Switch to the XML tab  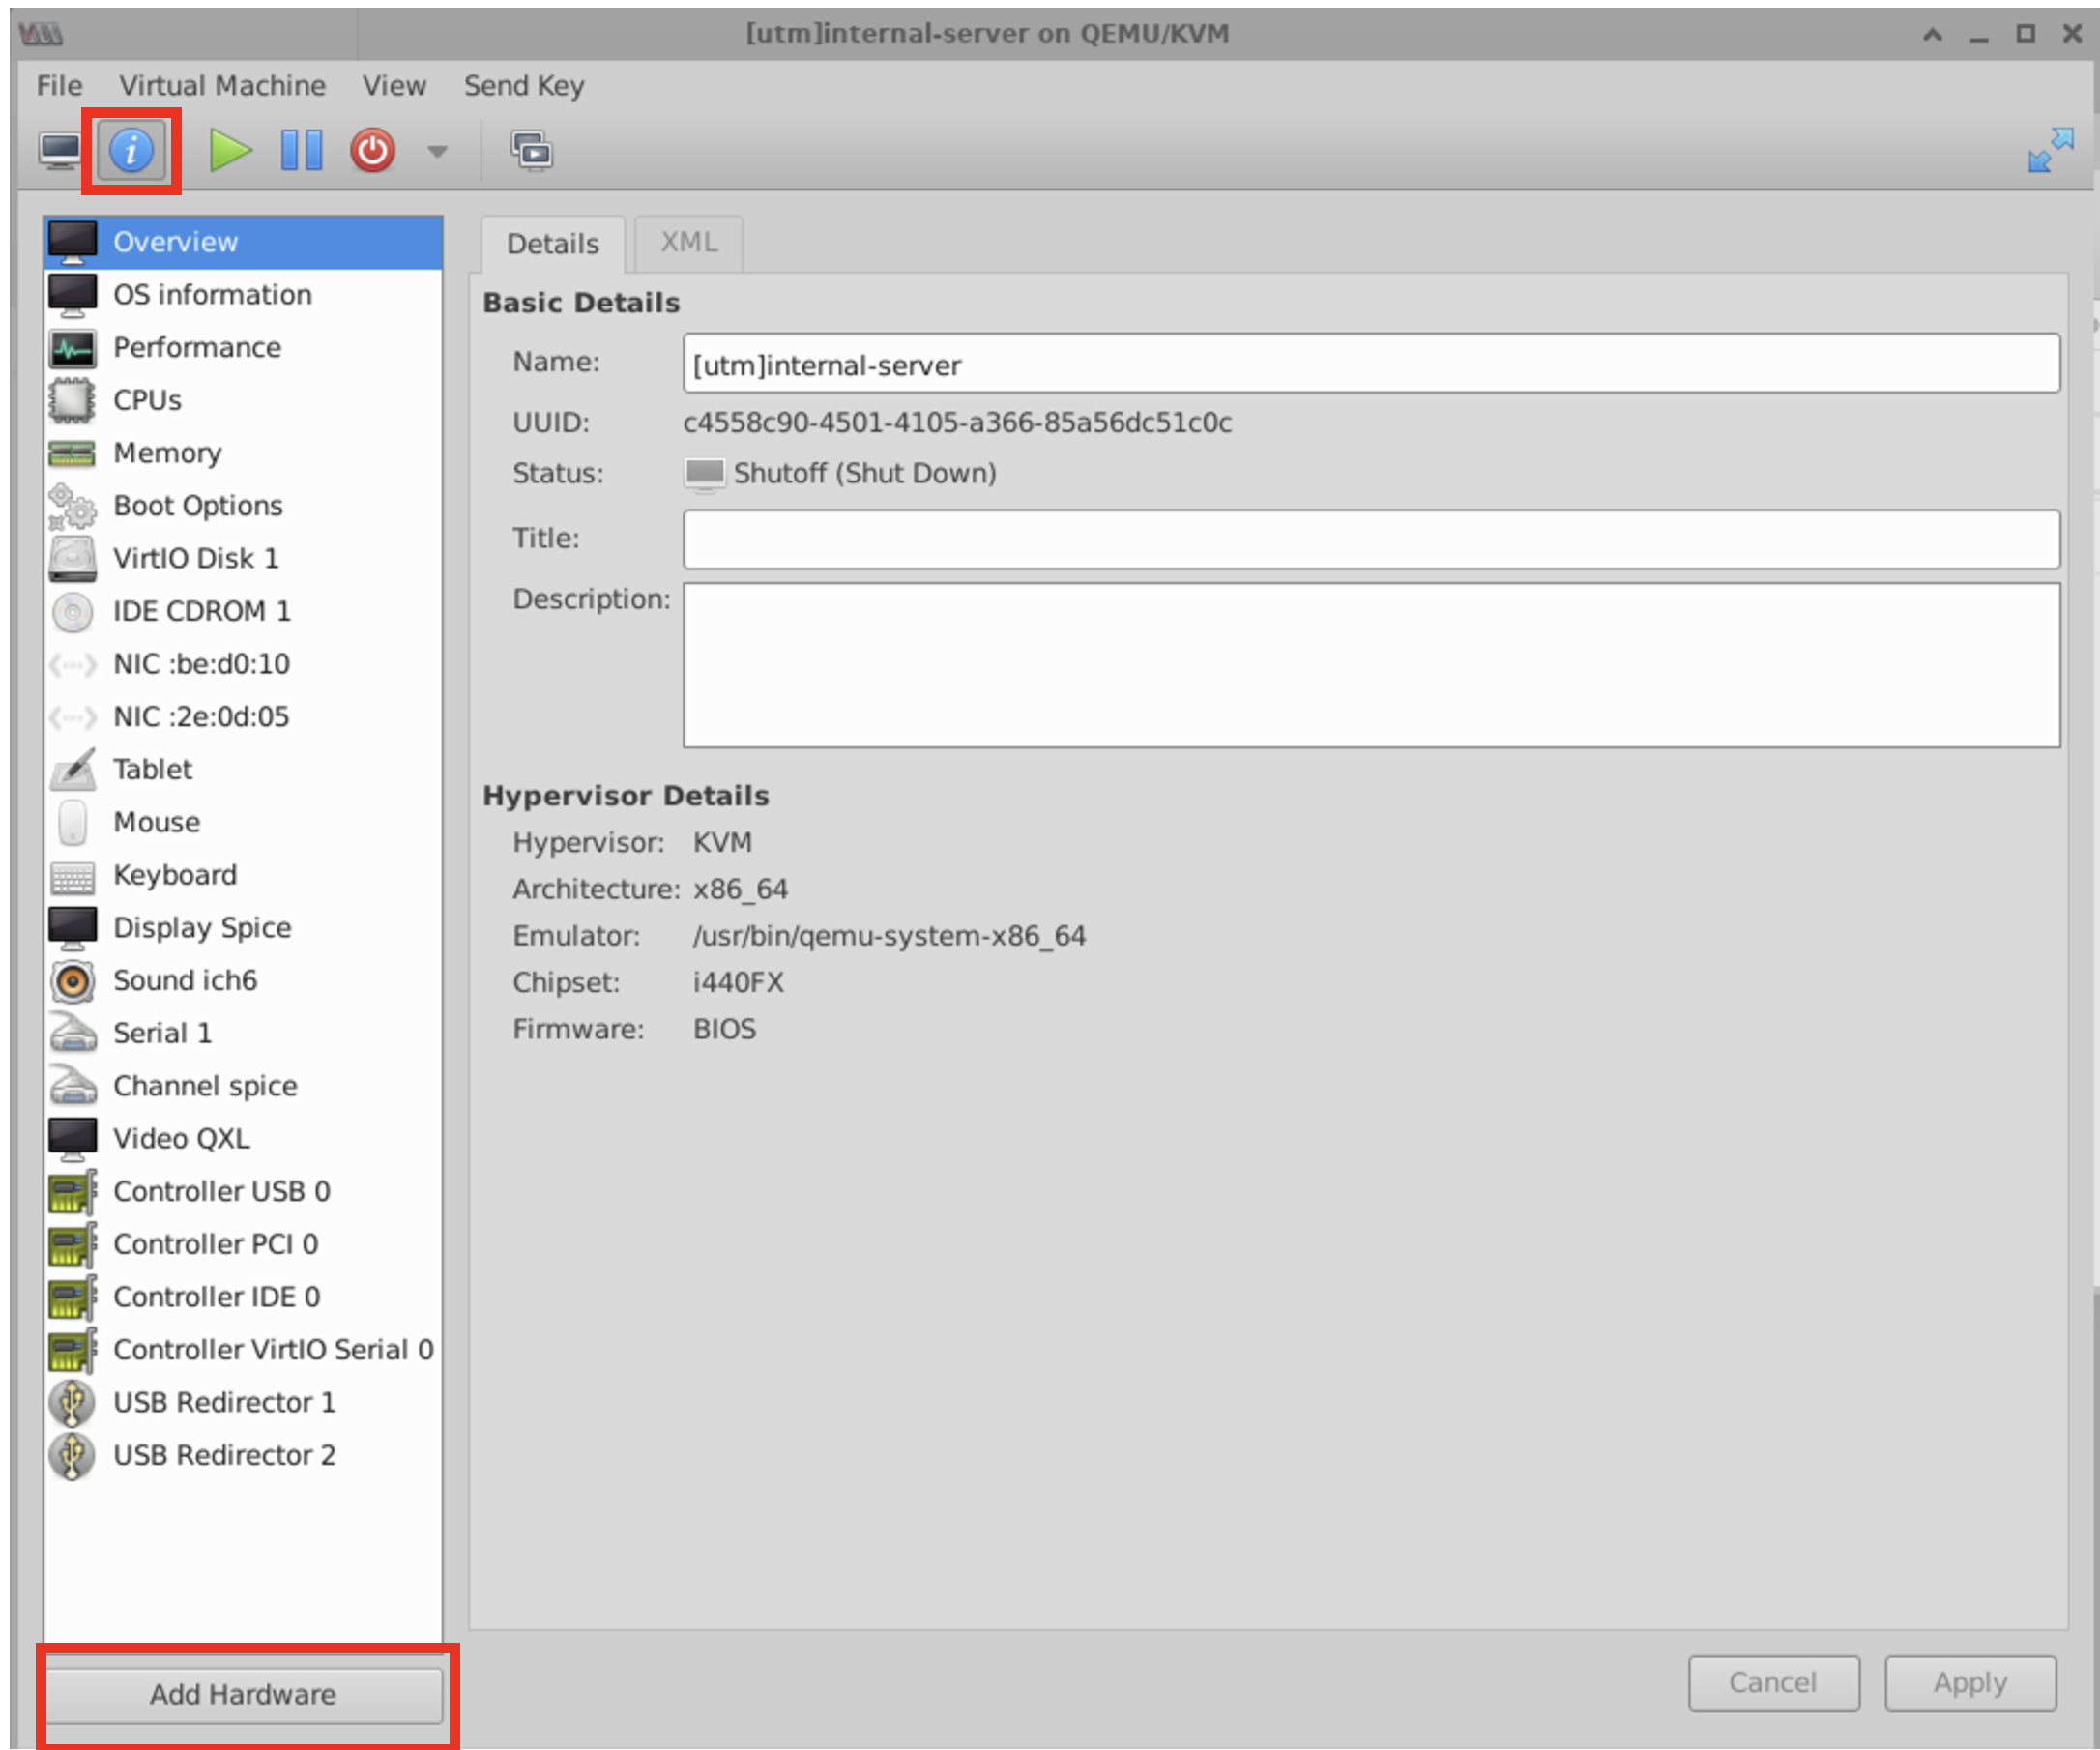pos(688,243)
